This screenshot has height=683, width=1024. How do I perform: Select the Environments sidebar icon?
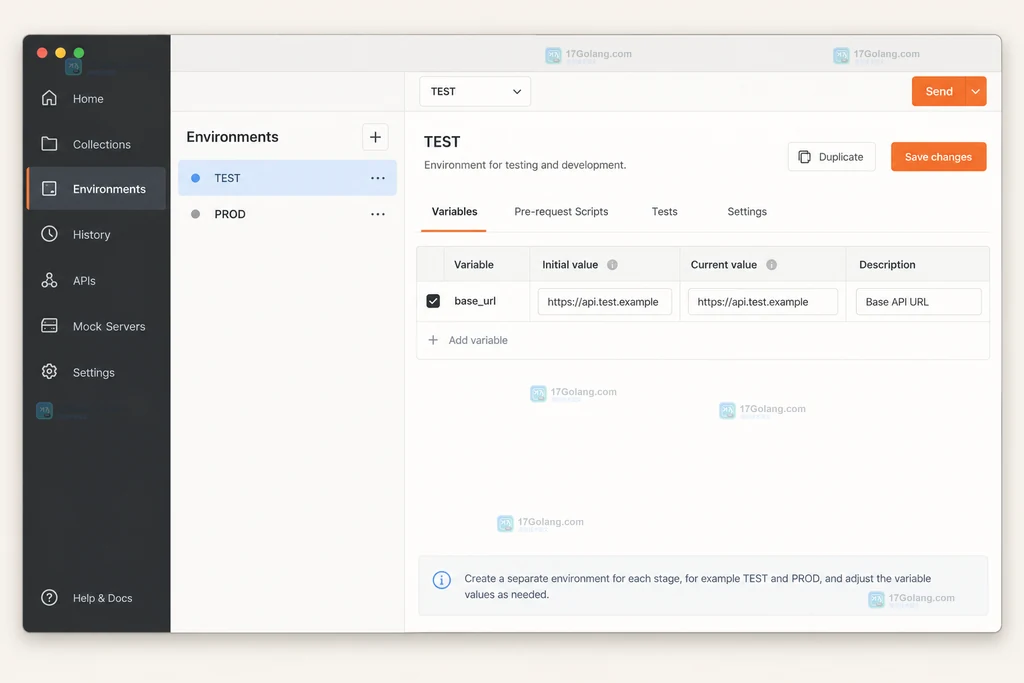(49, 189)
